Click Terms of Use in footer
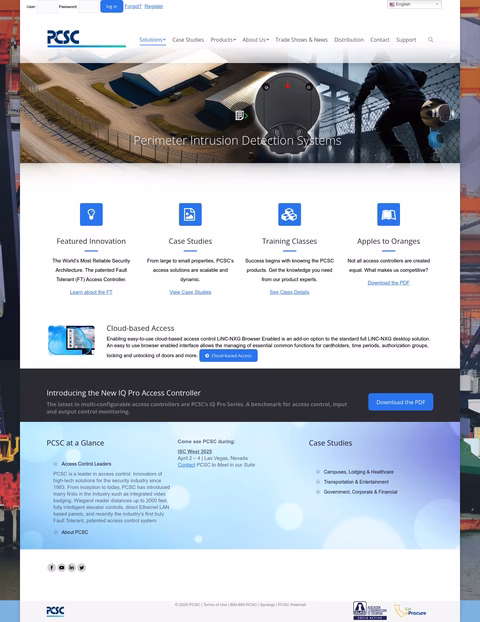480x622 pixels. [x=215, y=605]
